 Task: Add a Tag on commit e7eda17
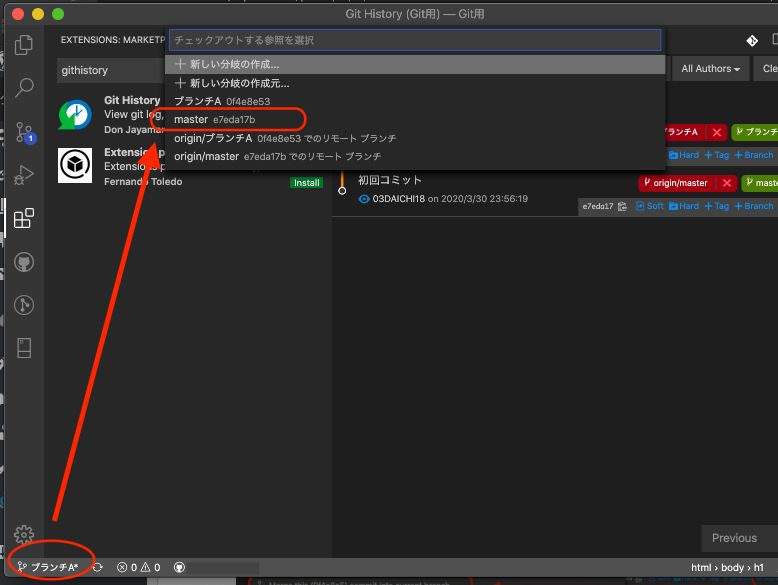click(x=717, y=206)
